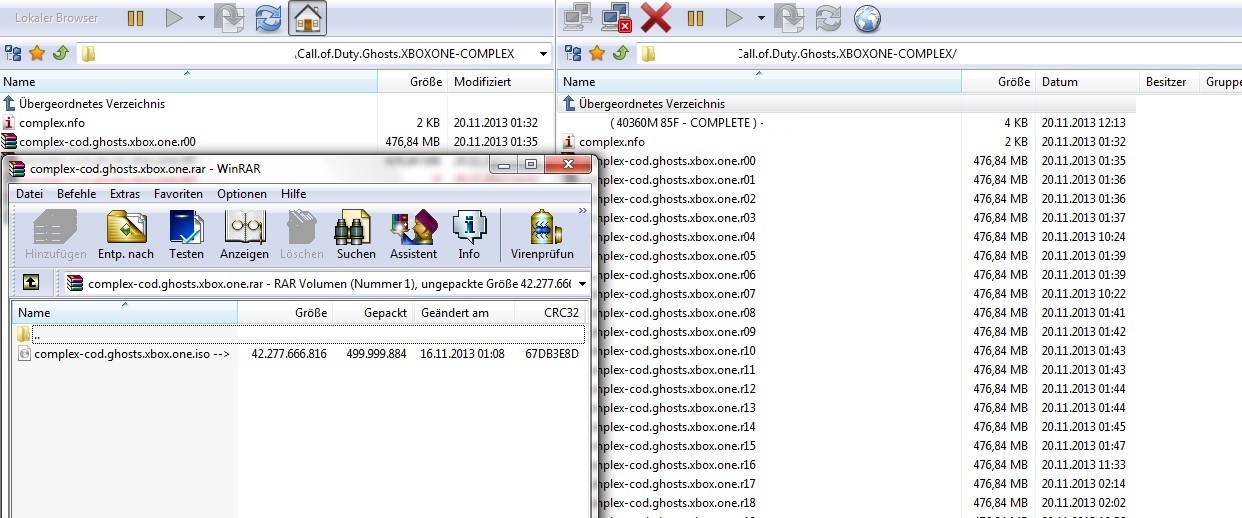Pause transfers in remote toolbar
The height and width of the screenshot is (518, 1242).
(x=695, y=18)
